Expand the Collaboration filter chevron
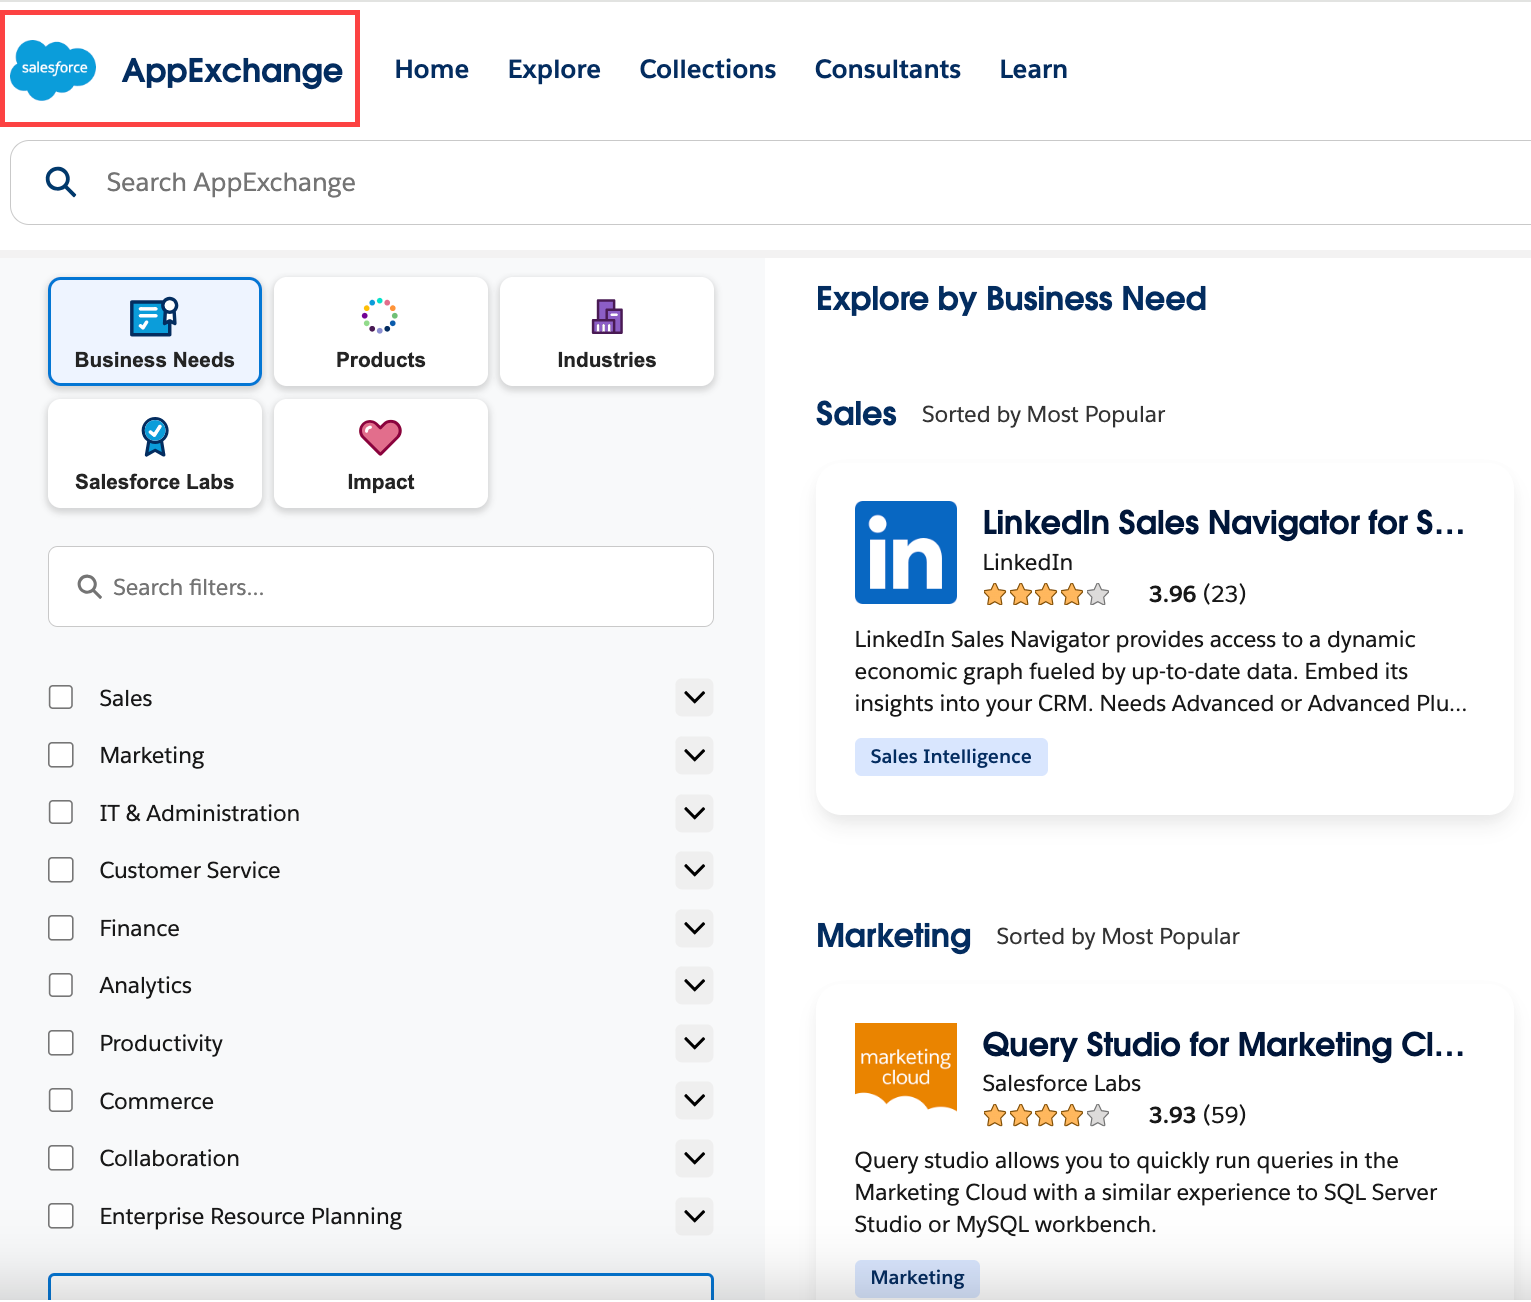The height and width of the screenshot is (1302, 1531). (694, 1158)
